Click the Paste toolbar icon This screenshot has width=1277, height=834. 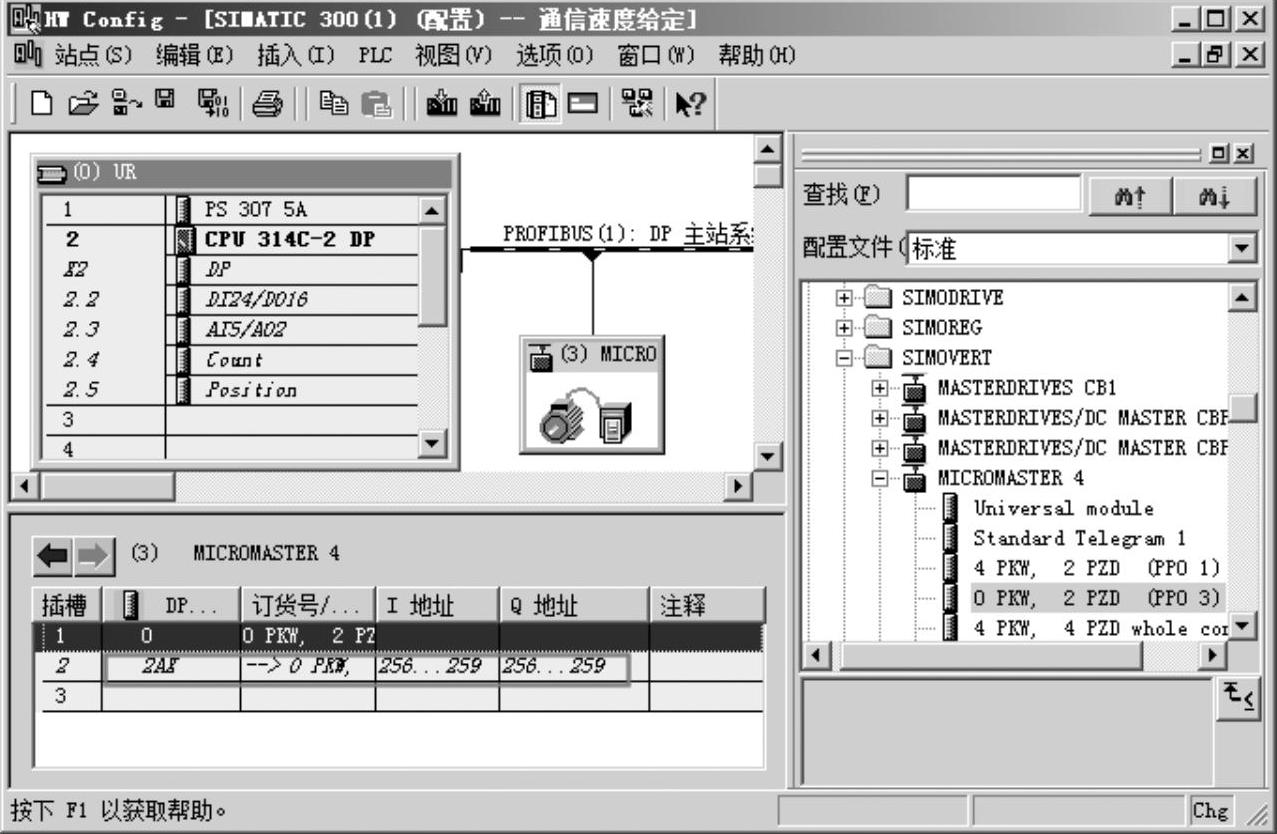[x=376, y=104]
